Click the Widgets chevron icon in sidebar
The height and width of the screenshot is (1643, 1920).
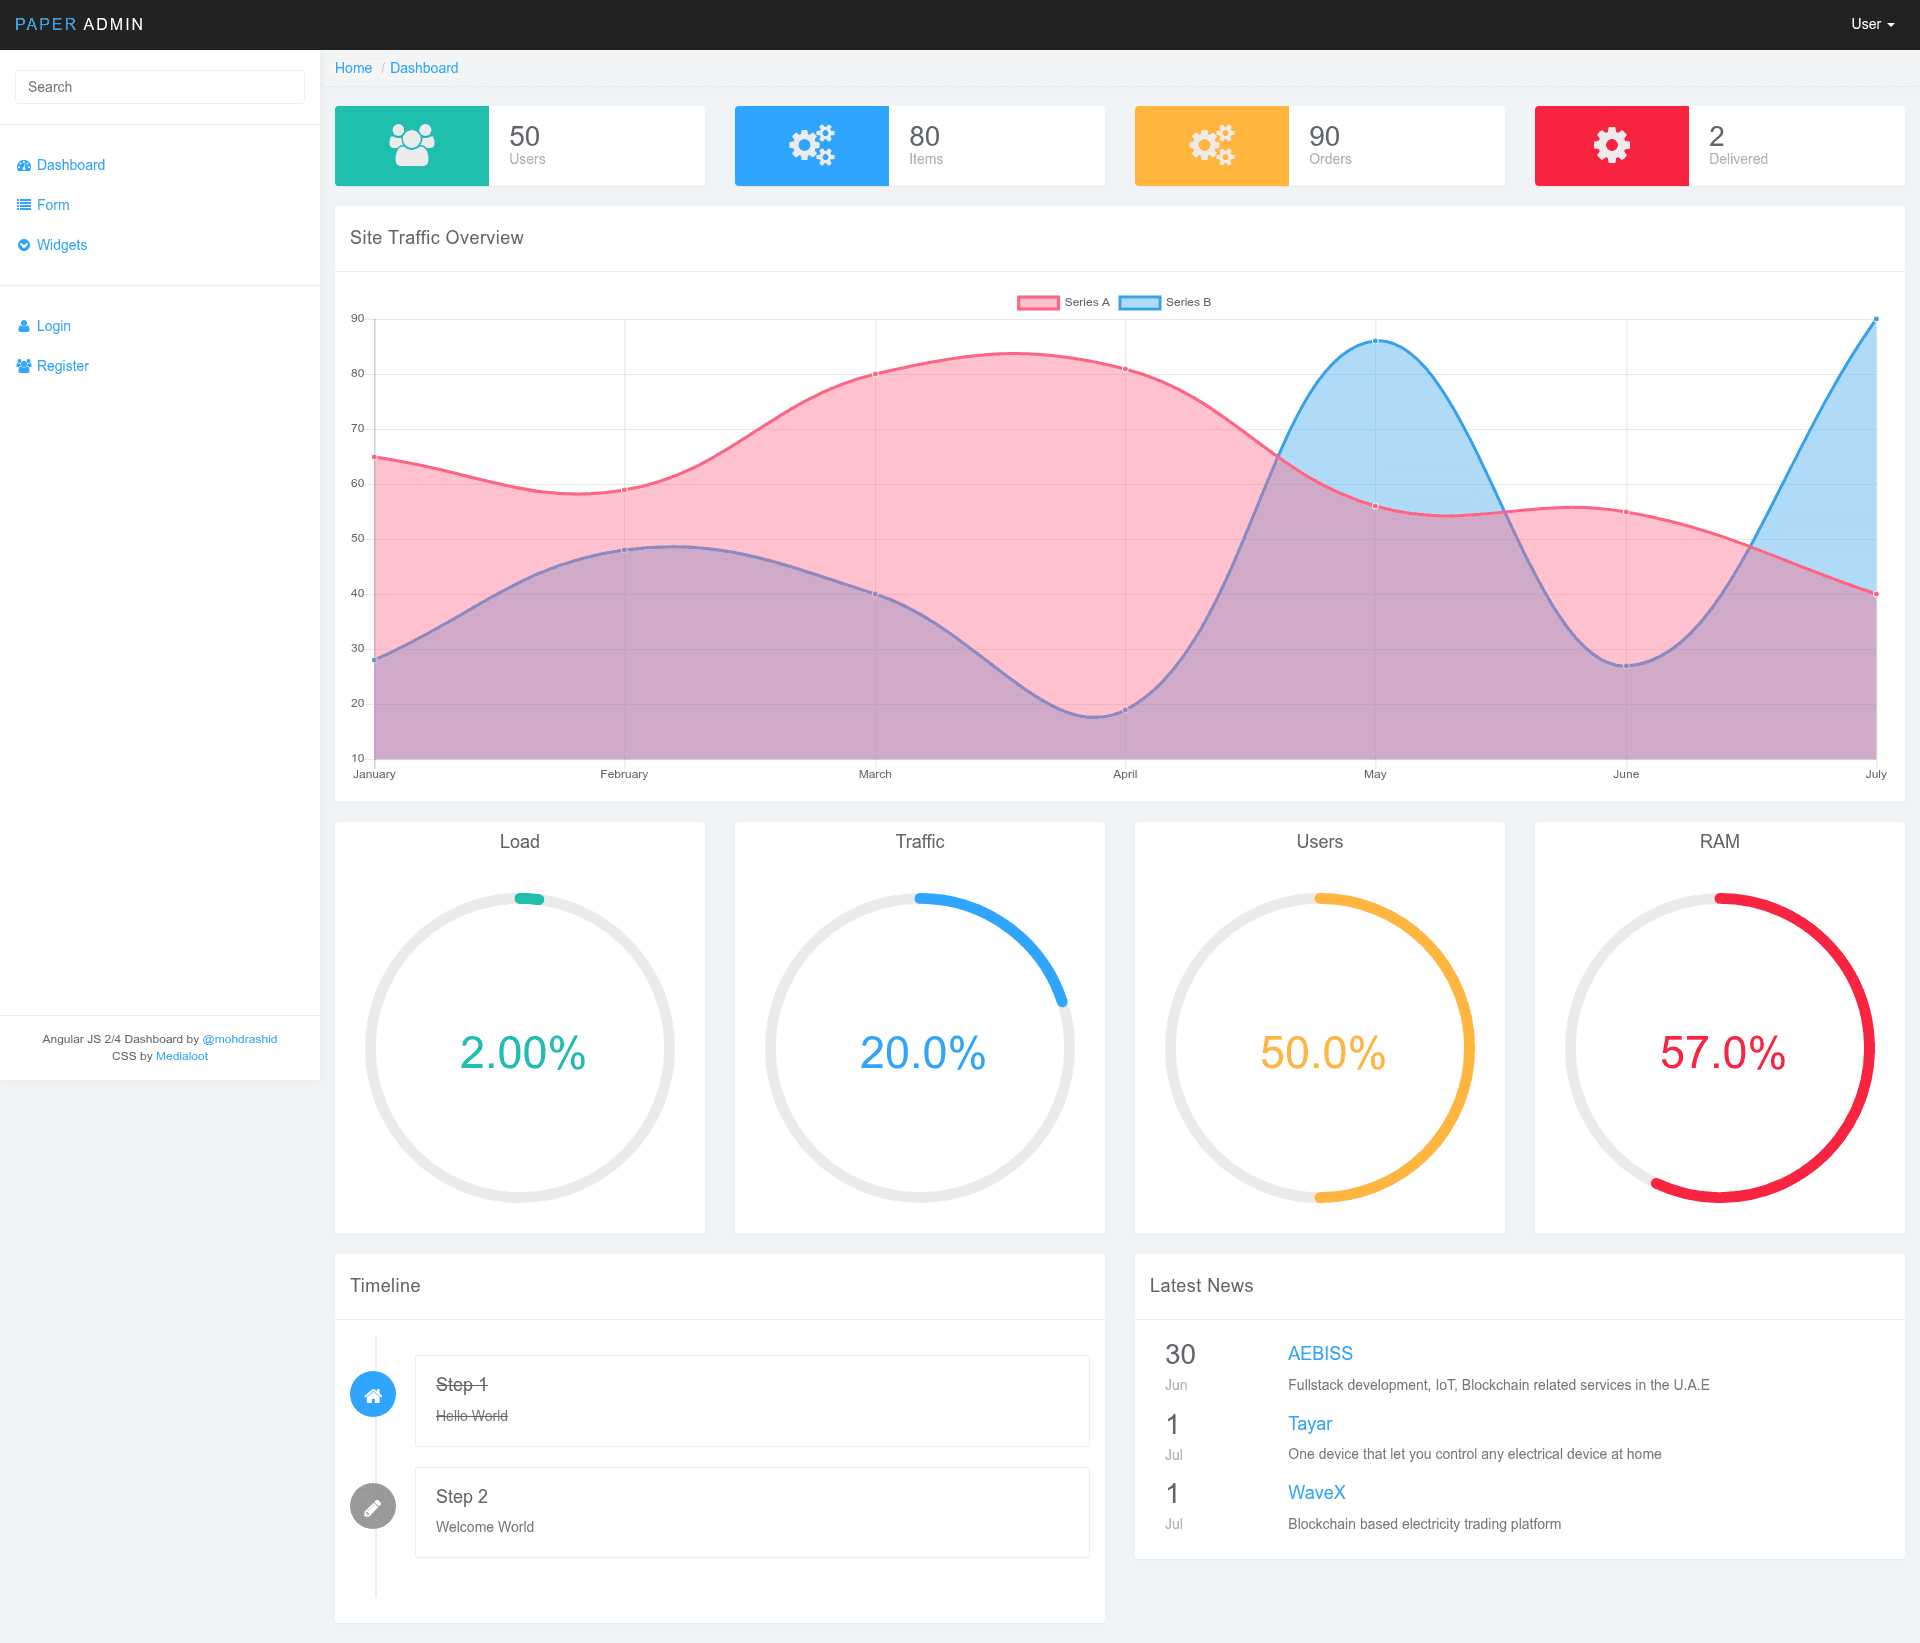pos(24,245)
